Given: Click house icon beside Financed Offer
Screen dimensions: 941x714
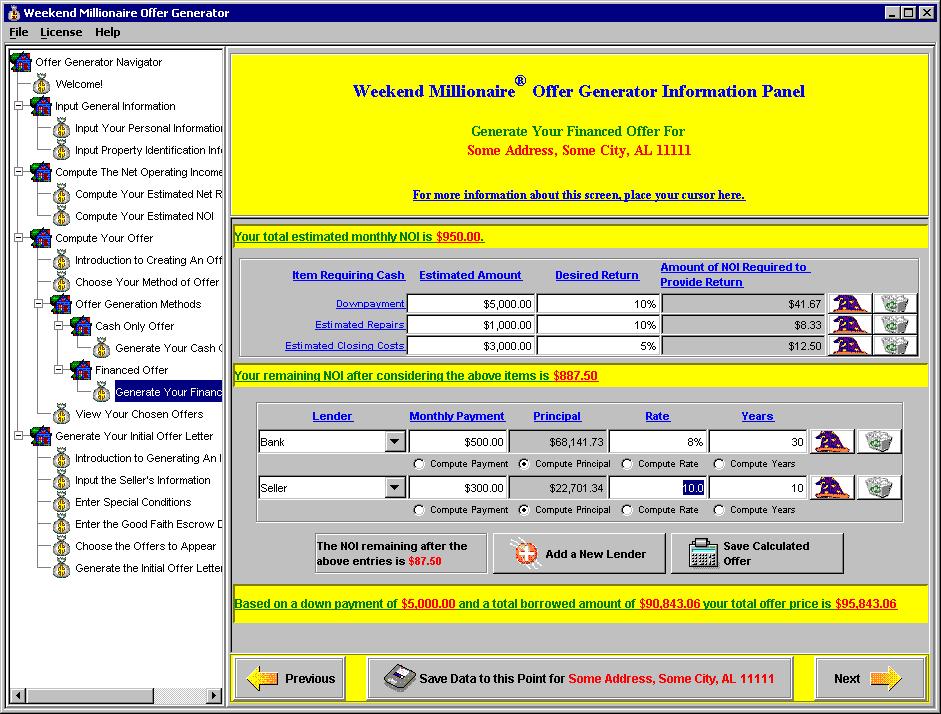Looking at the screenshot, I should tap(81, 370).
